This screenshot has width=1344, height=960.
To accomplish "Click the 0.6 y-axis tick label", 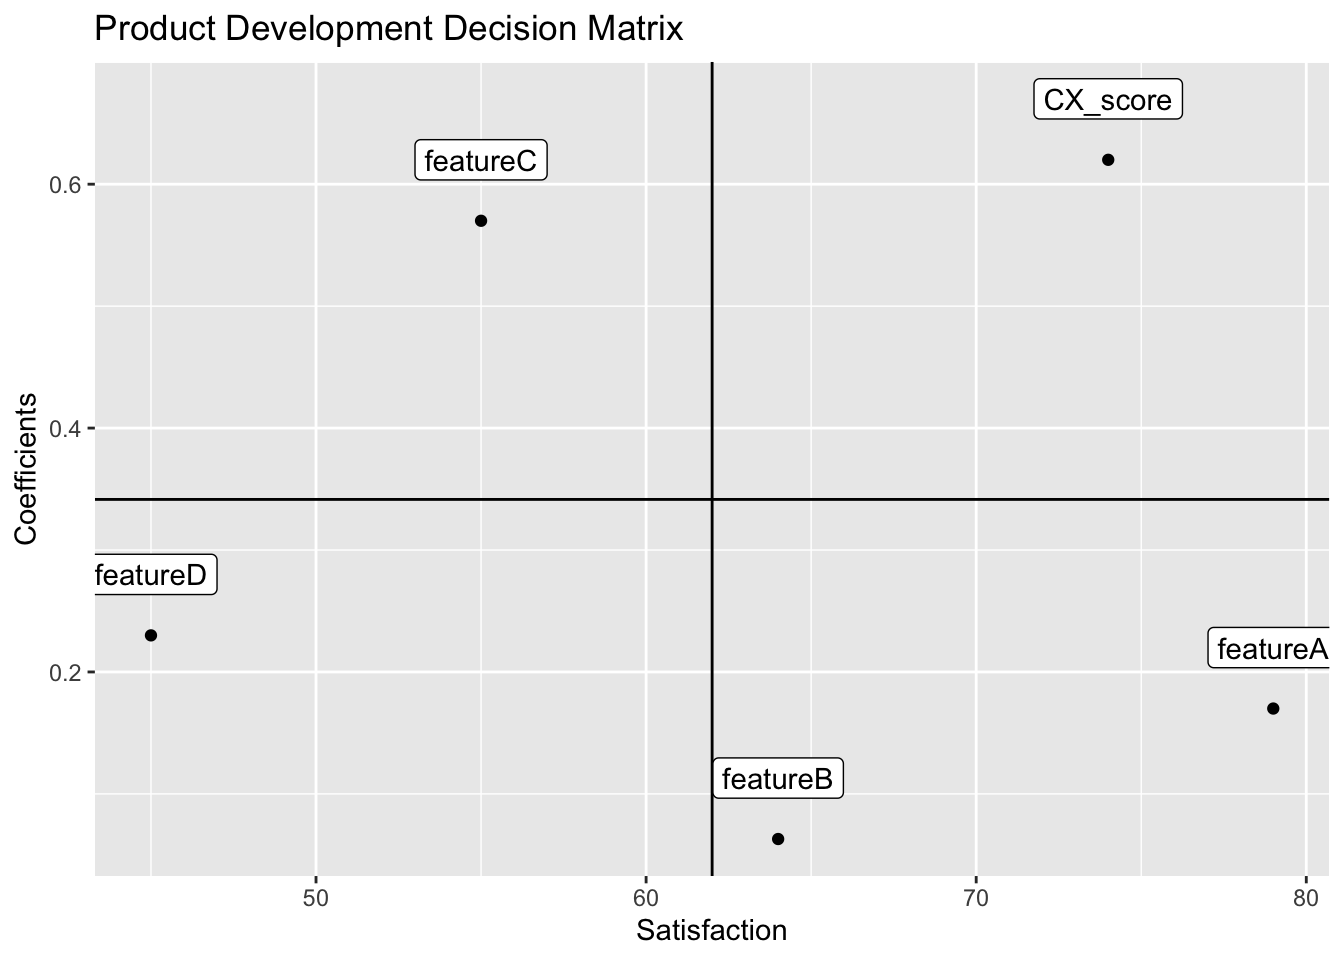I will 66,185.
